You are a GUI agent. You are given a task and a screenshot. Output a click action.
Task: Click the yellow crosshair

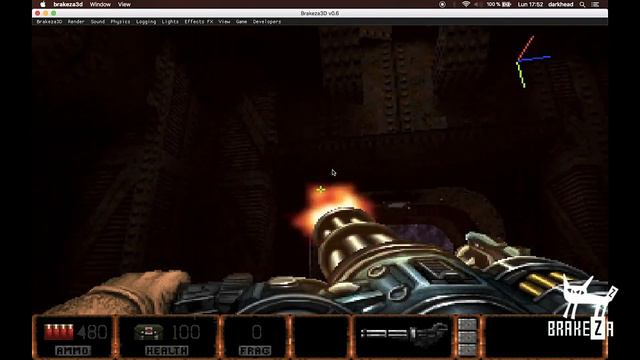coord(321,189)
